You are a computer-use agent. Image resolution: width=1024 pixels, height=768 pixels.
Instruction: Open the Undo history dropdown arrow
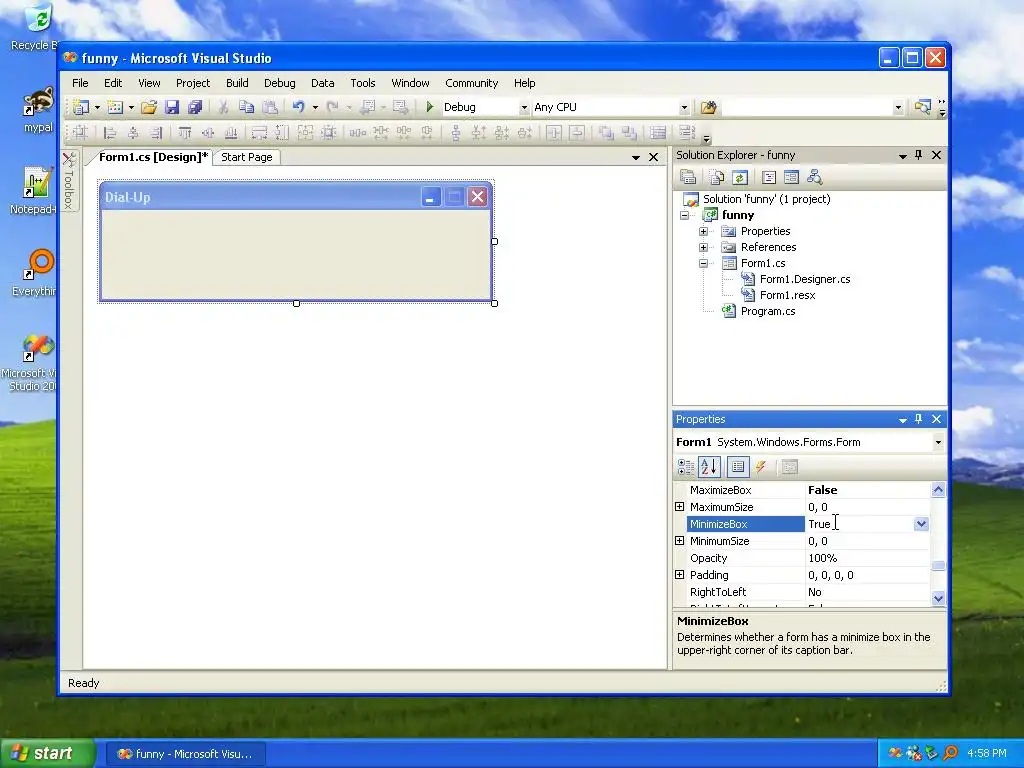pyautogui.click(x=315, y=107)
